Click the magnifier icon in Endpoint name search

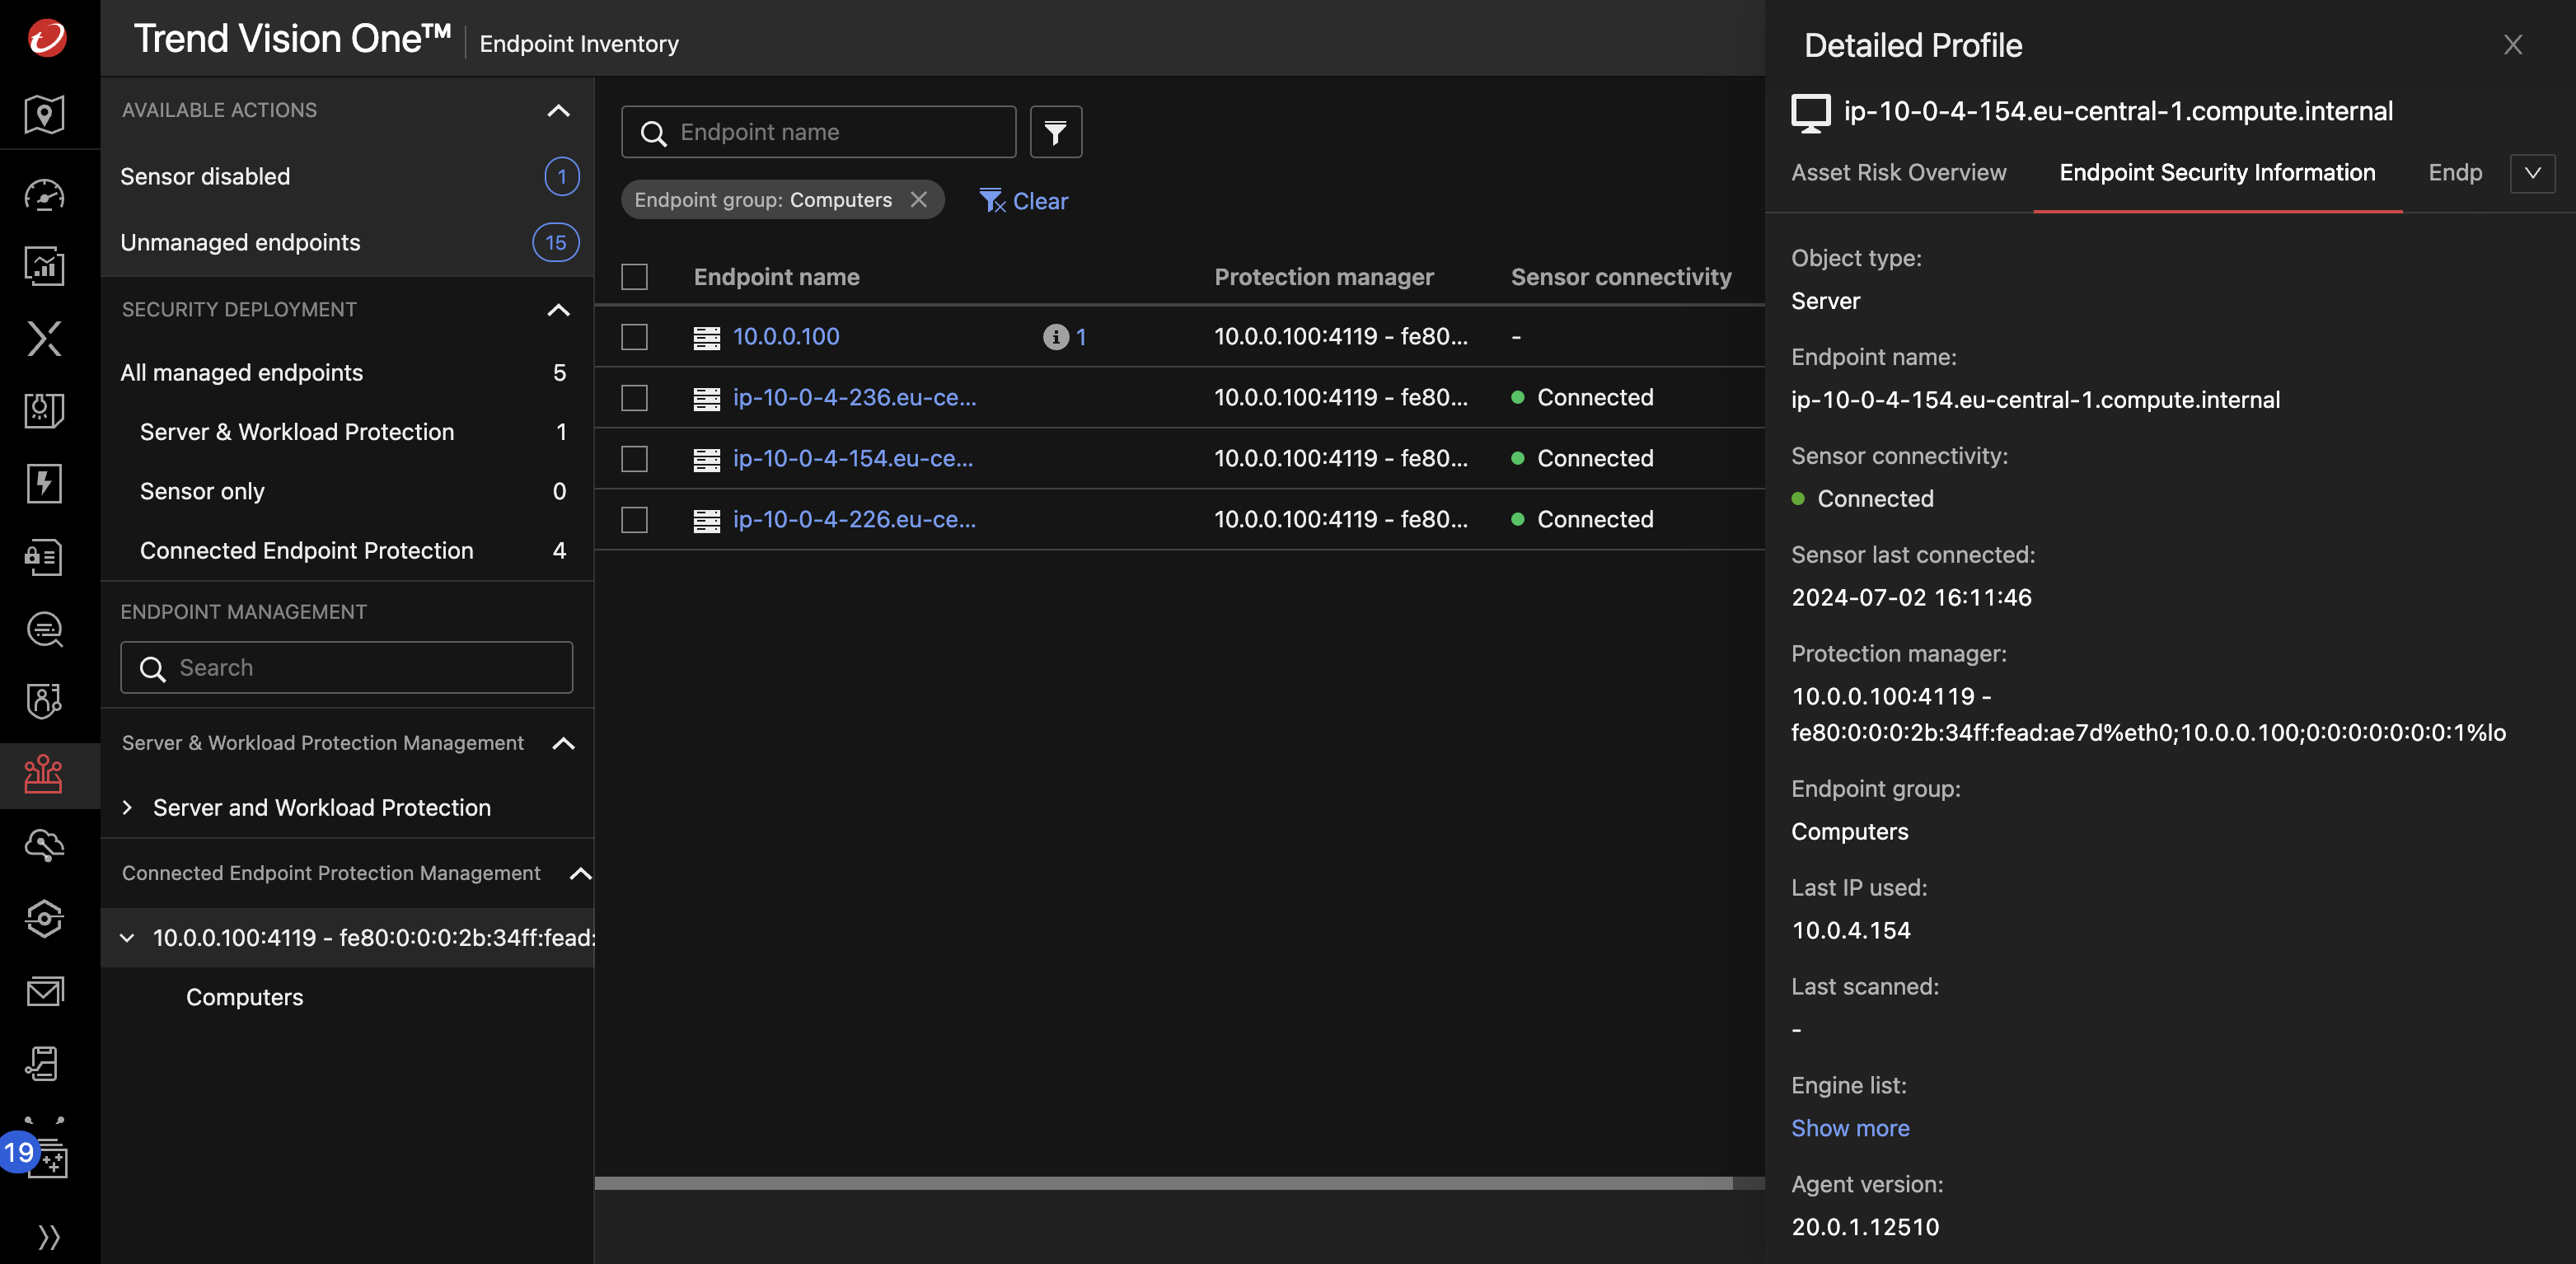point(653,133)
